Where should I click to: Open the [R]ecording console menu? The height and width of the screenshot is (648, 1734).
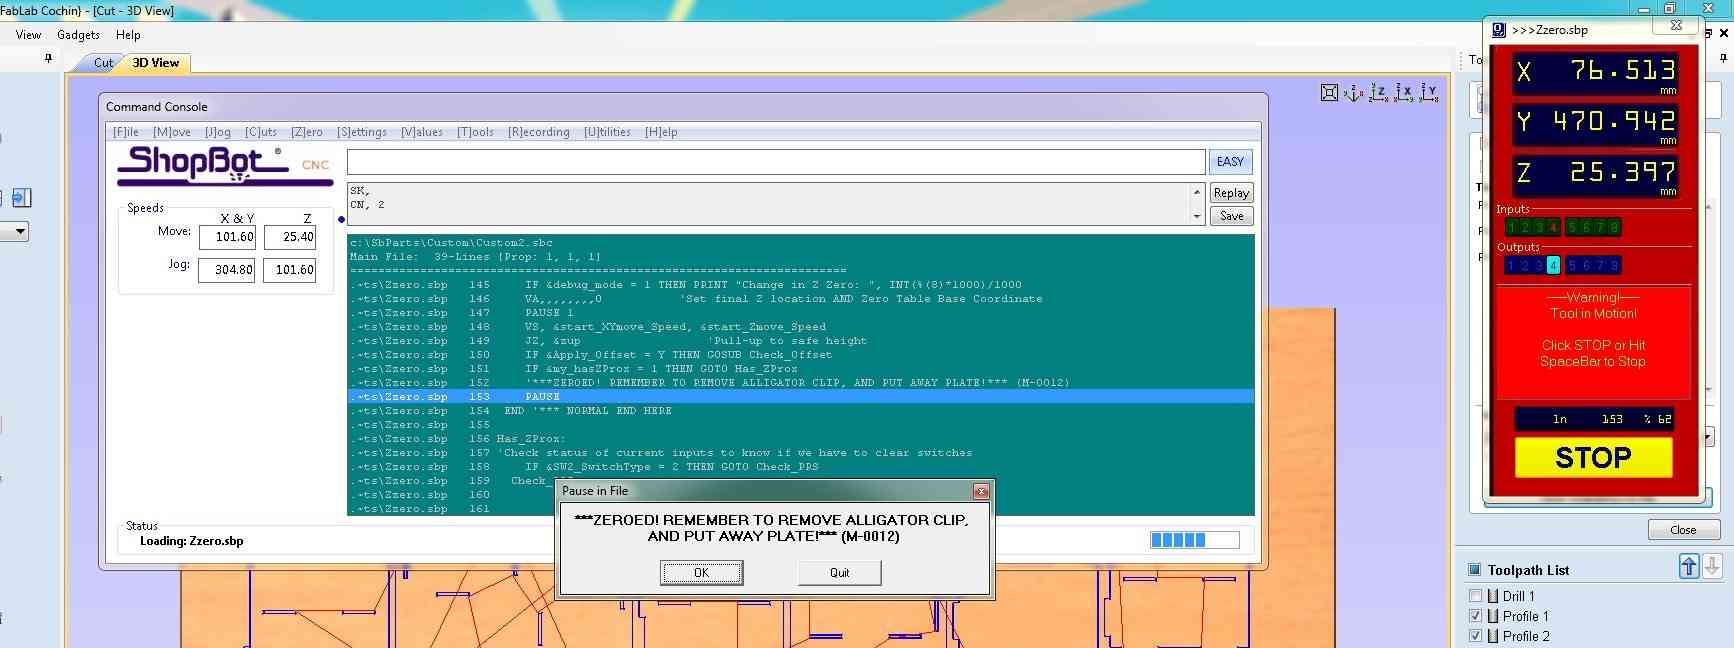(x=539, y=132)
